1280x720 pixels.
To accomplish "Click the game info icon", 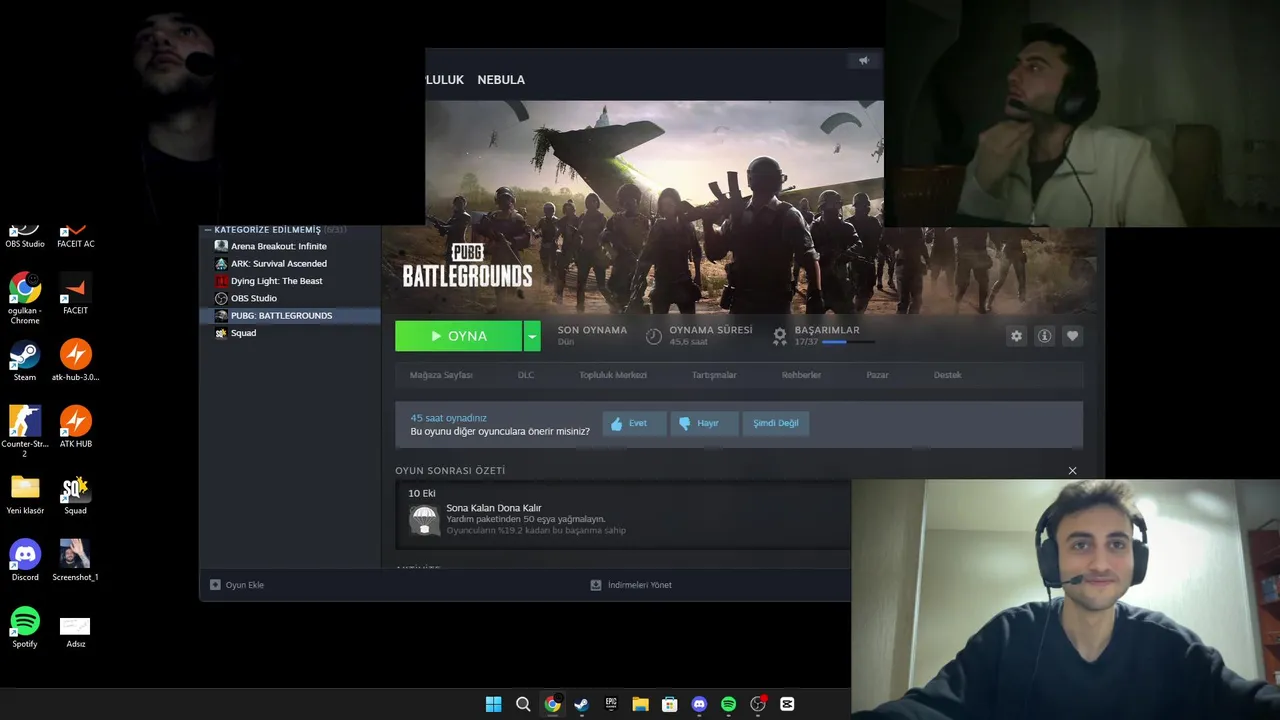I will pos(1044,336).
